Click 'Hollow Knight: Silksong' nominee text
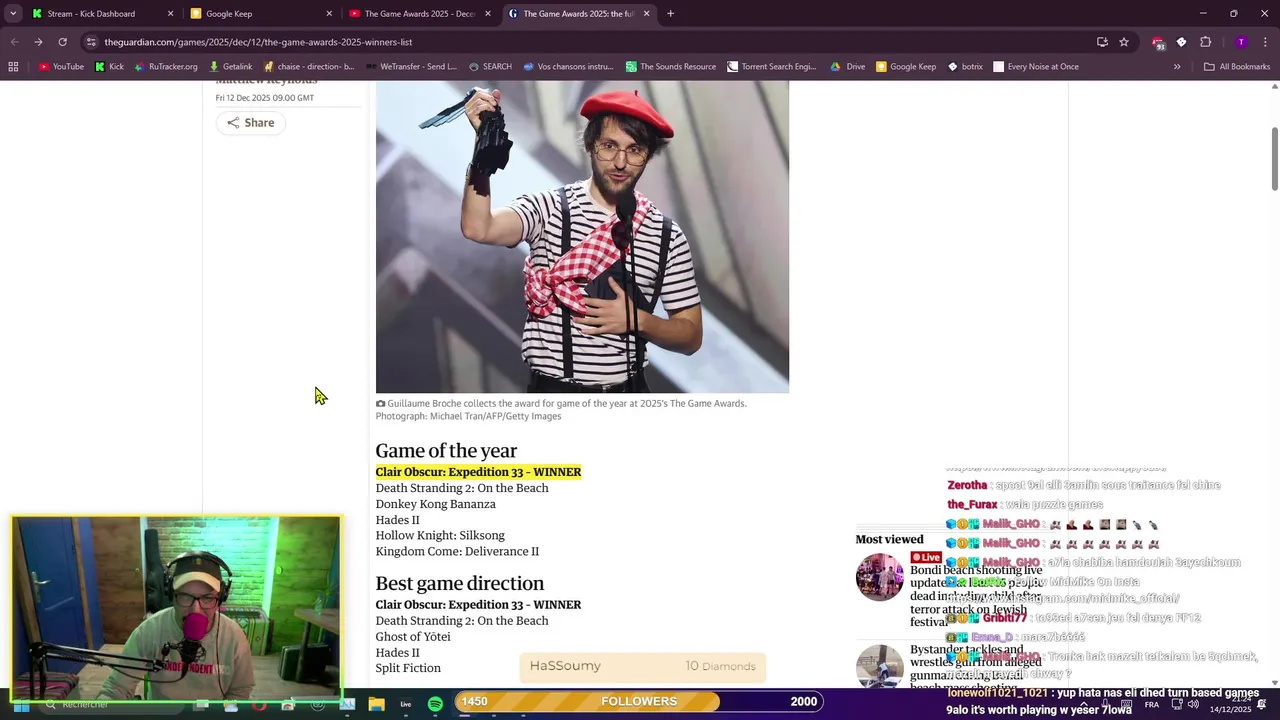 440,536
